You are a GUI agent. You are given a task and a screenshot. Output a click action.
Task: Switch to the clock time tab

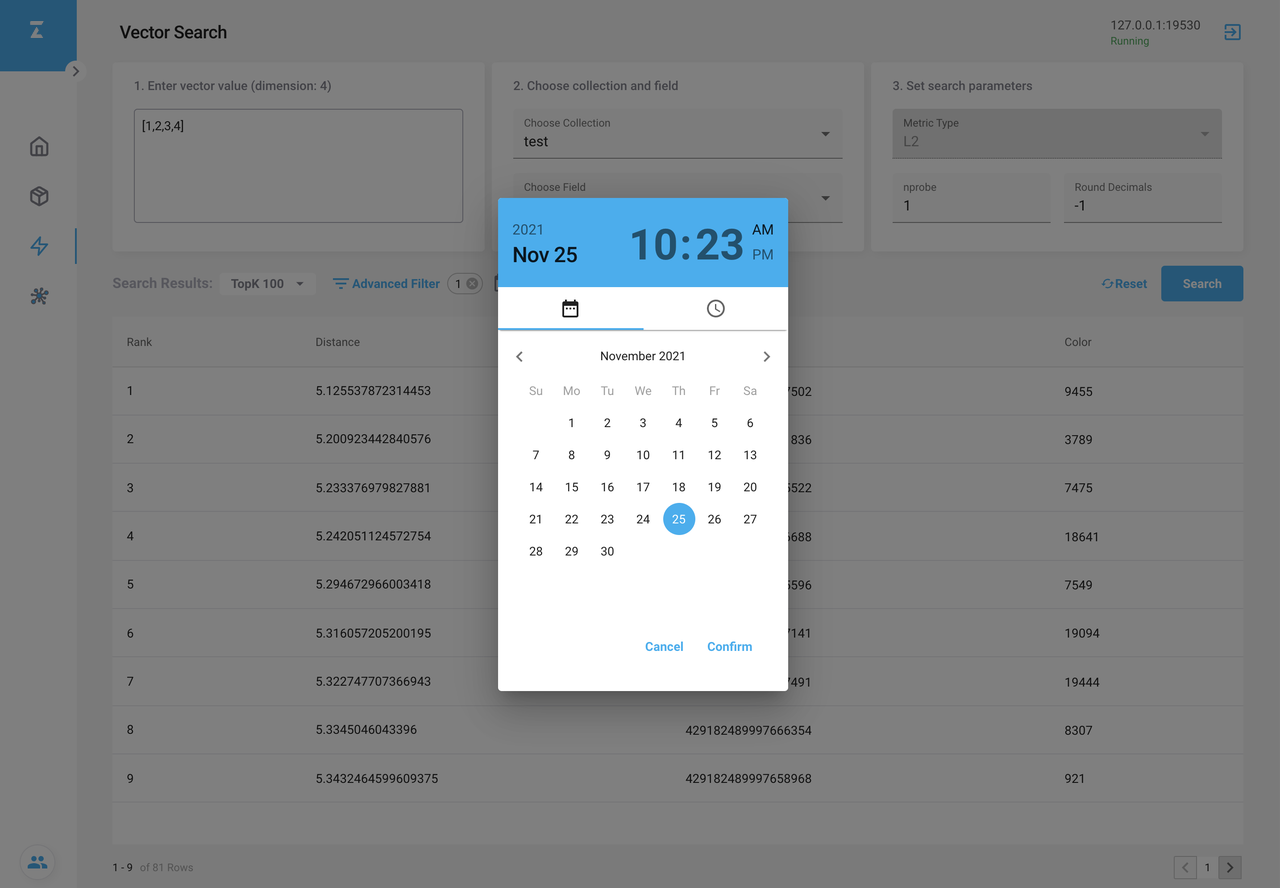click(715, 309)
